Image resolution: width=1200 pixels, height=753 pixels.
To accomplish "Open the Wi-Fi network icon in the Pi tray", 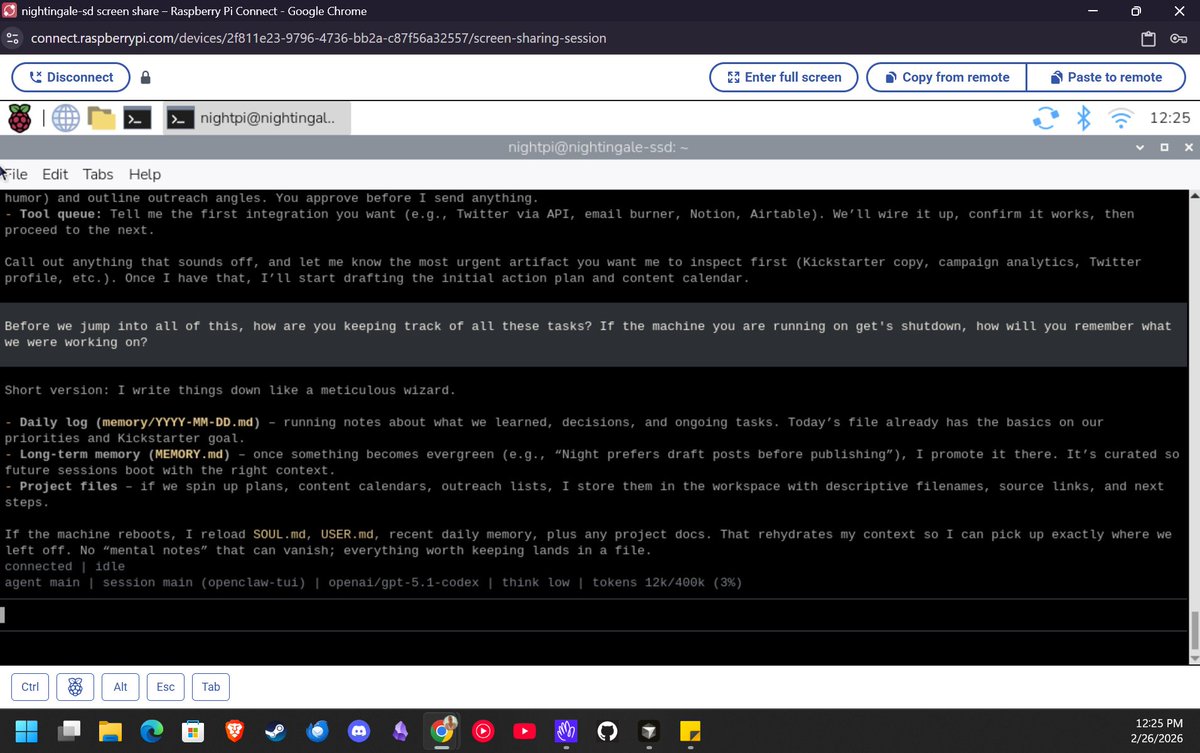I will pos(1121,117).
